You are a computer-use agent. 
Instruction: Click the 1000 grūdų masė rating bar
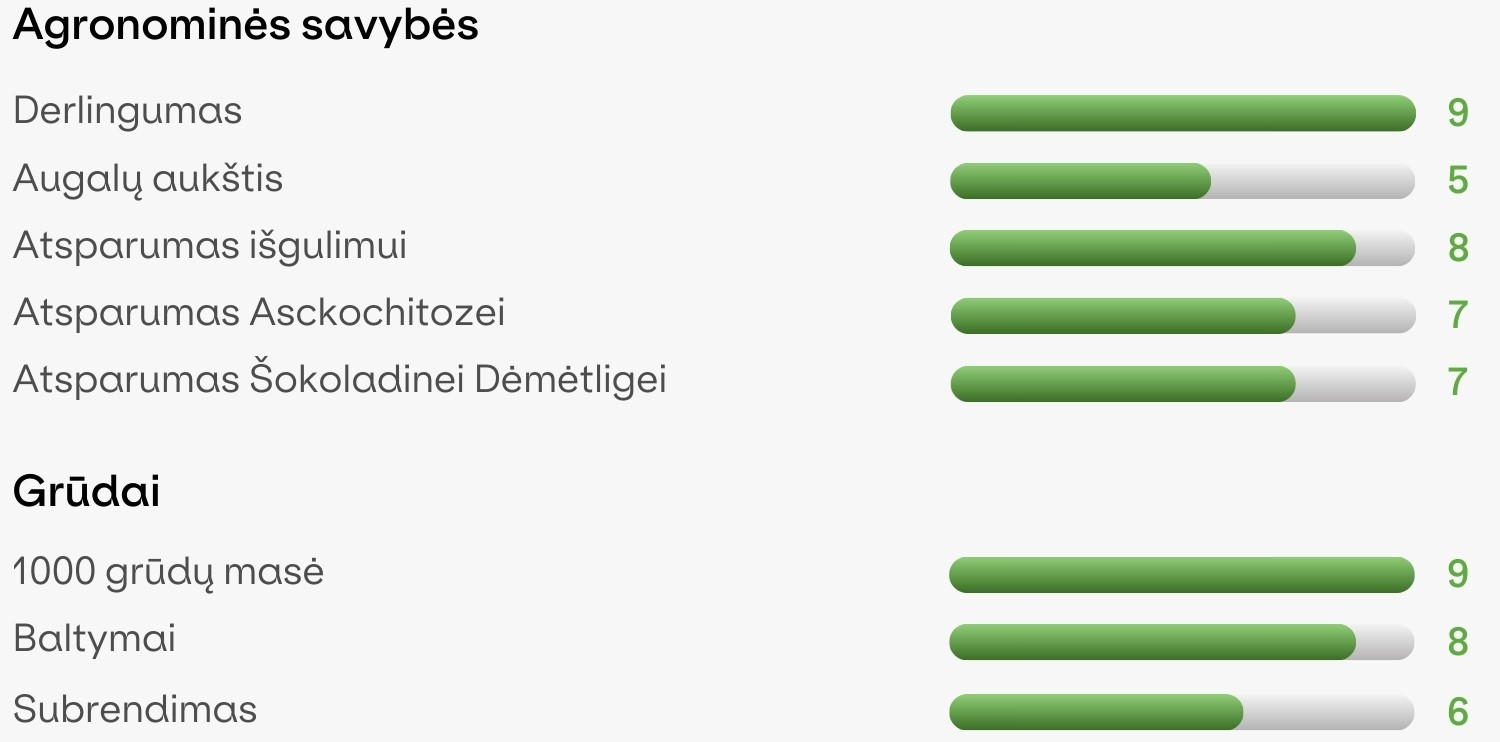(x=1182, y=575)
